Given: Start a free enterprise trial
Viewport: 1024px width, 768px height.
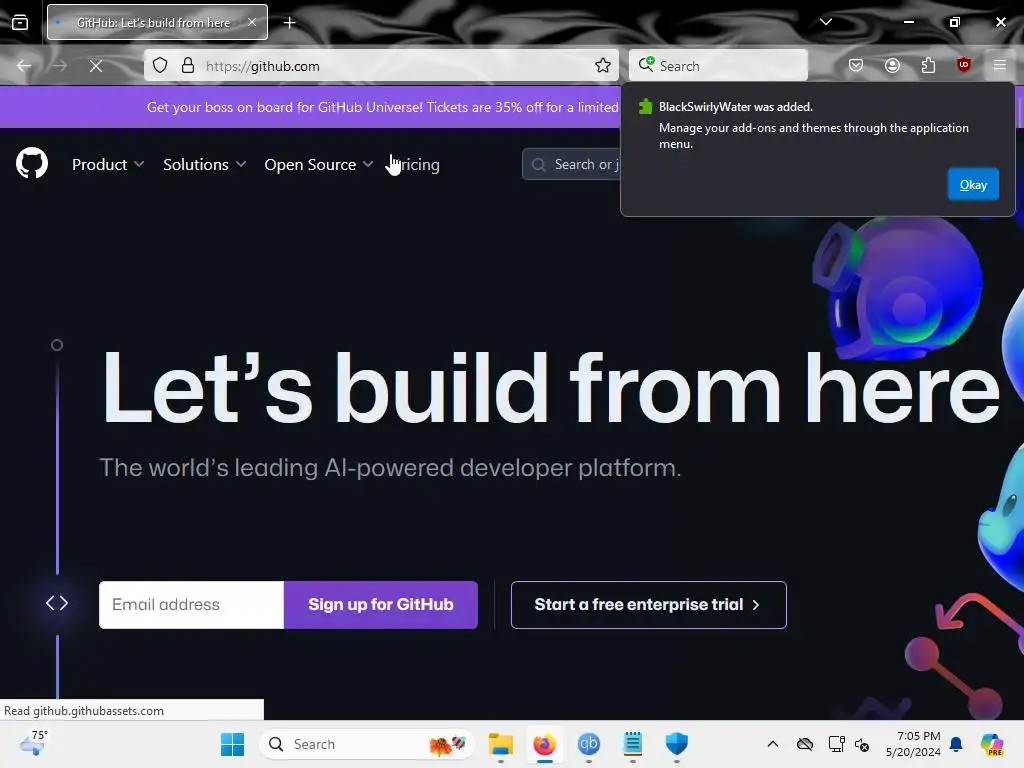Looking at the screenshot, I should (648, 605).
